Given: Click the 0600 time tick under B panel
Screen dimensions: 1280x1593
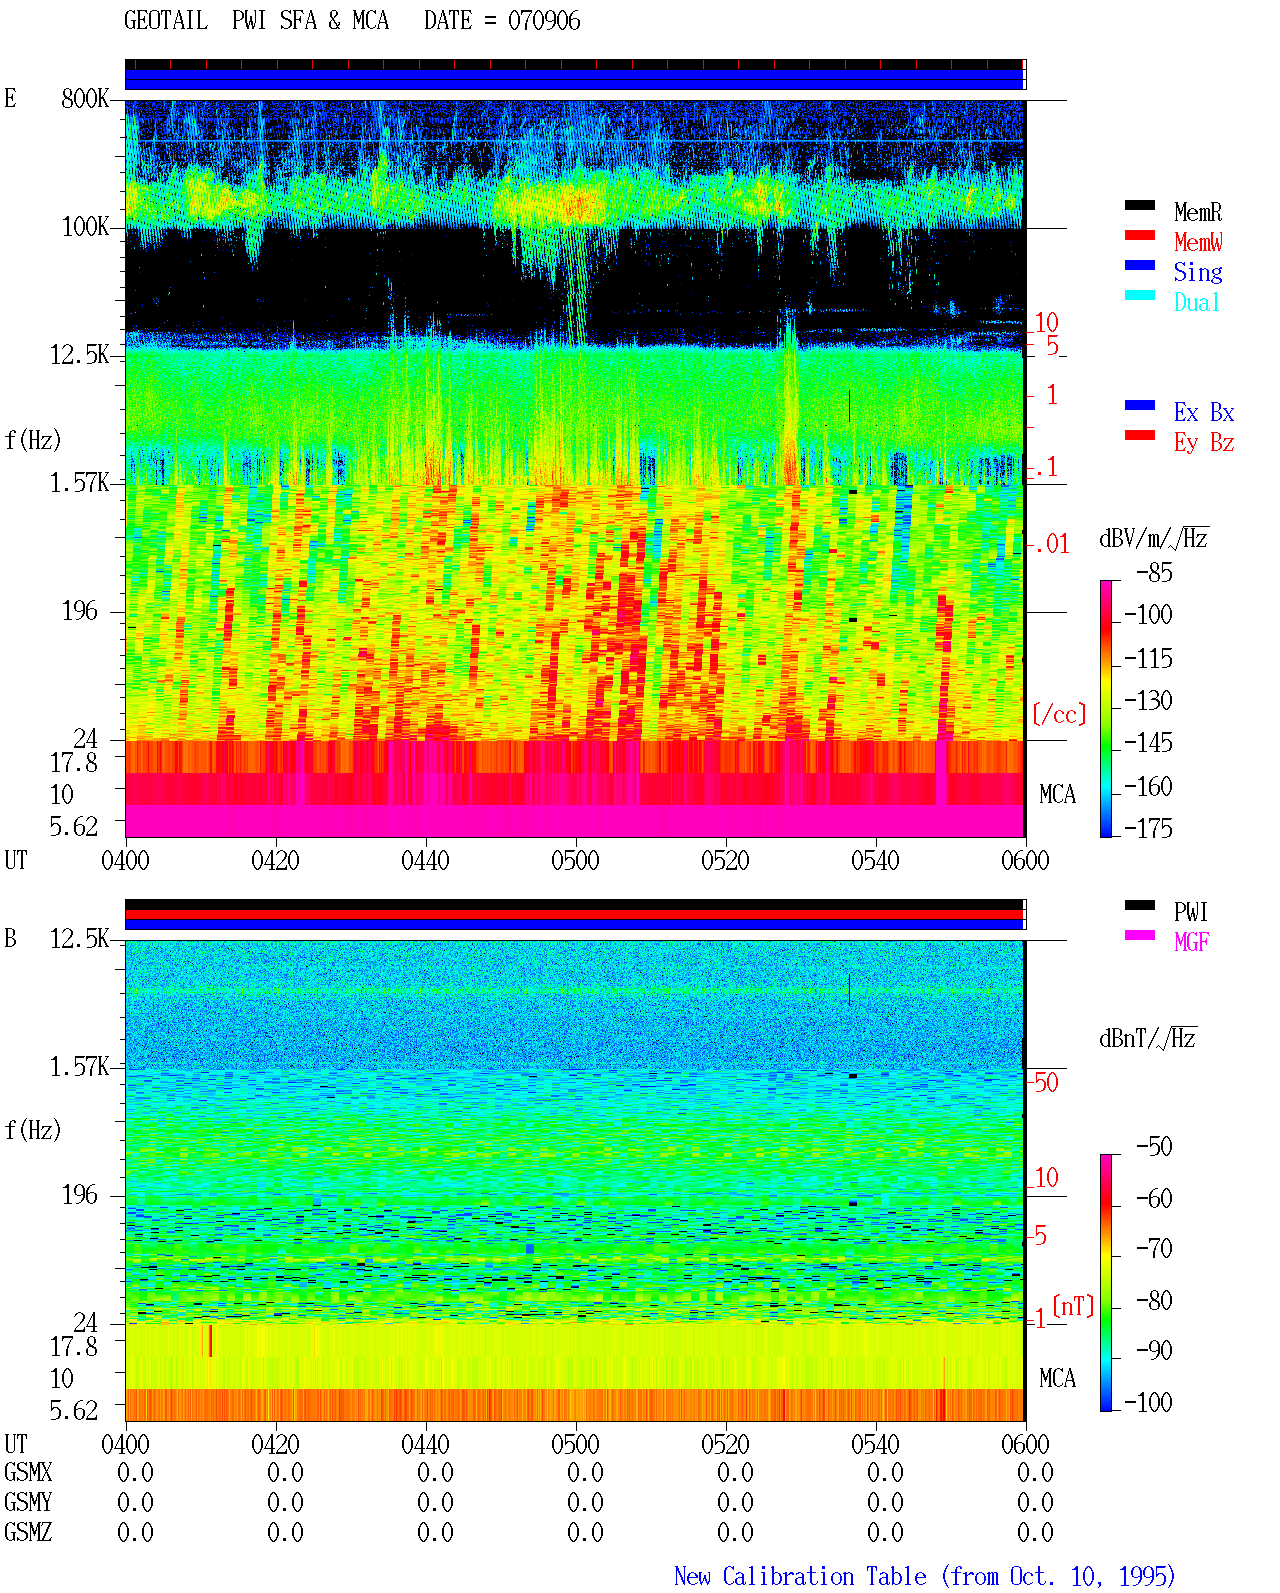Looking at the screenshot, I should point(1025,1444).
